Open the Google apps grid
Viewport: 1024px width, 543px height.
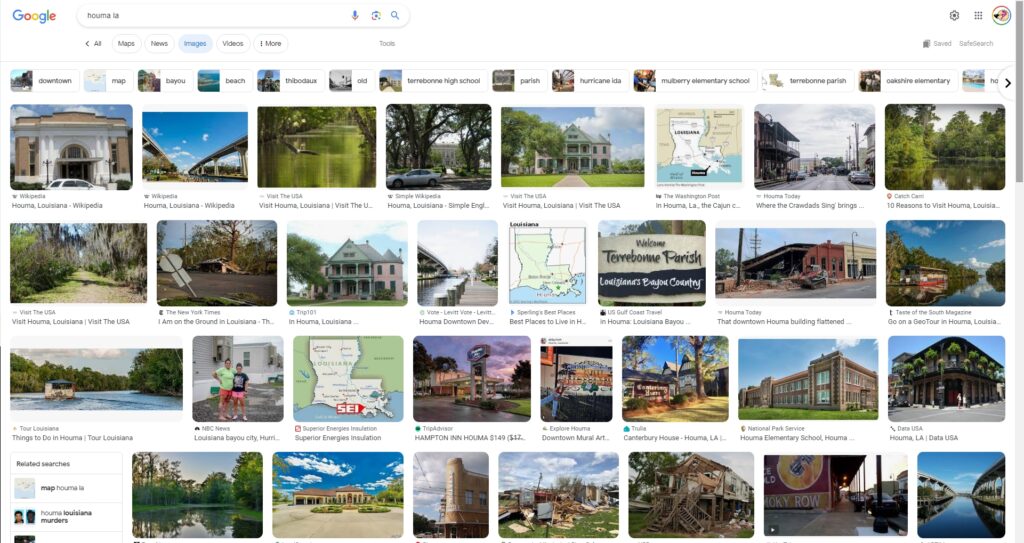978,15
